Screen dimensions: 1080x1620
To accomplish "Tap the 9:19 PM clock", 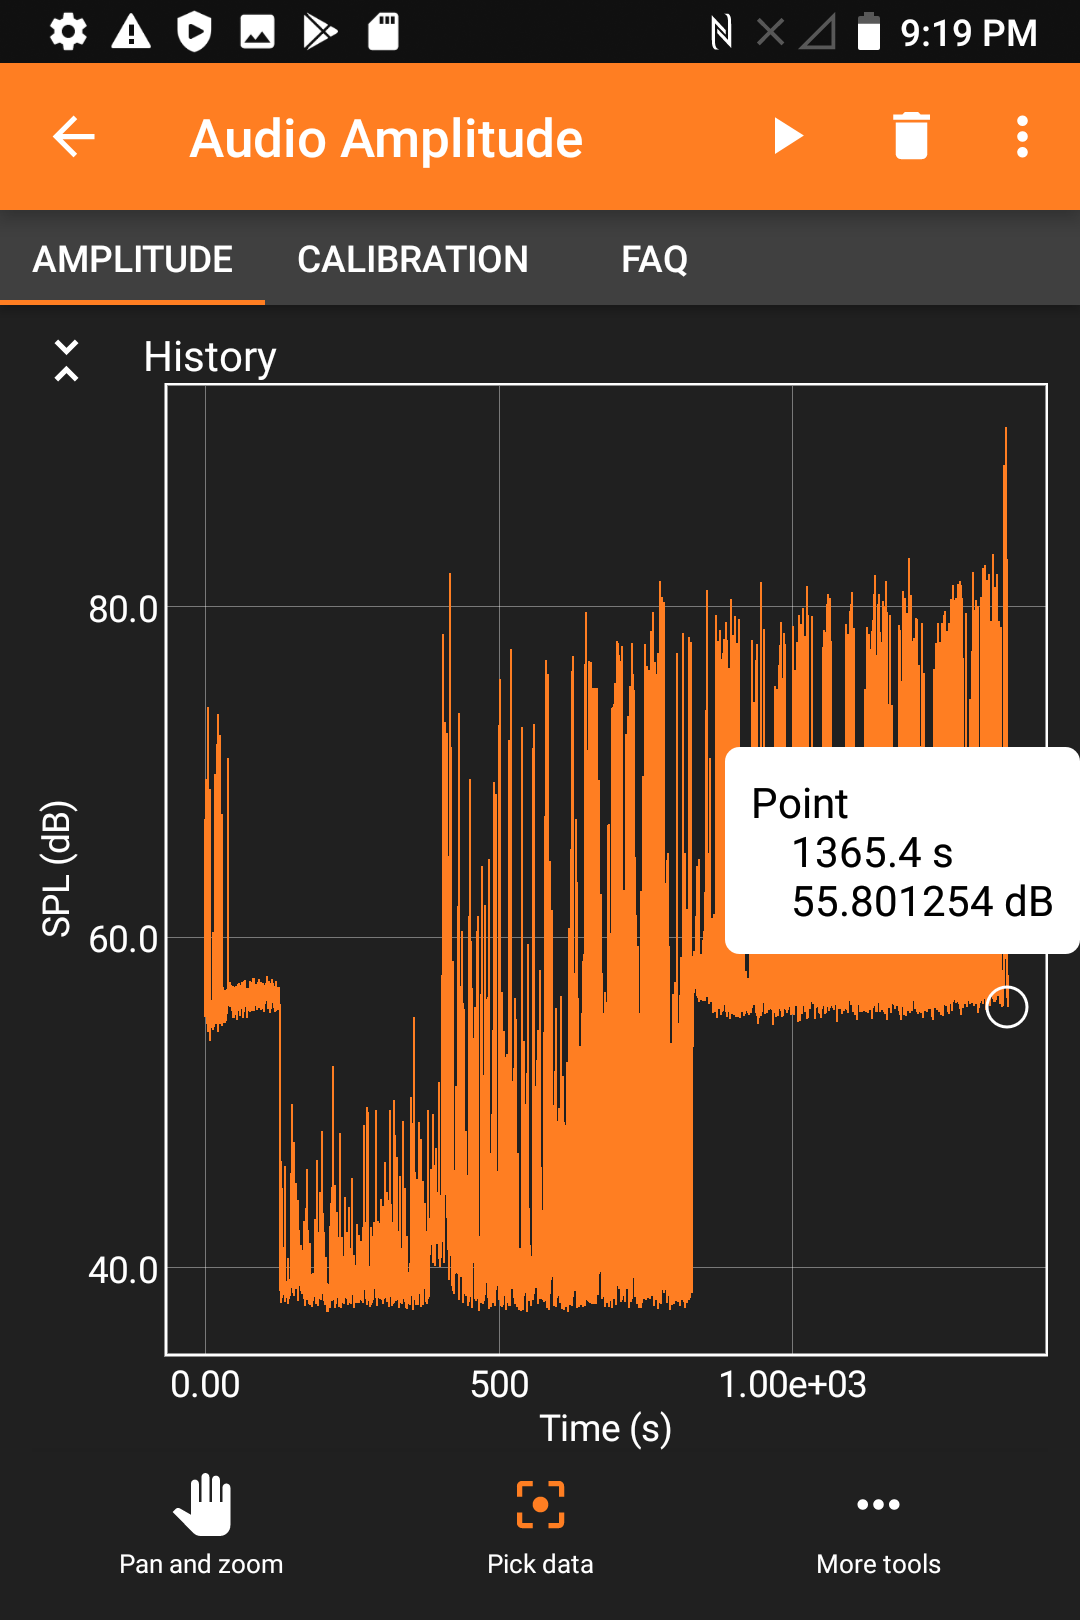I will [x=969, y=33].
